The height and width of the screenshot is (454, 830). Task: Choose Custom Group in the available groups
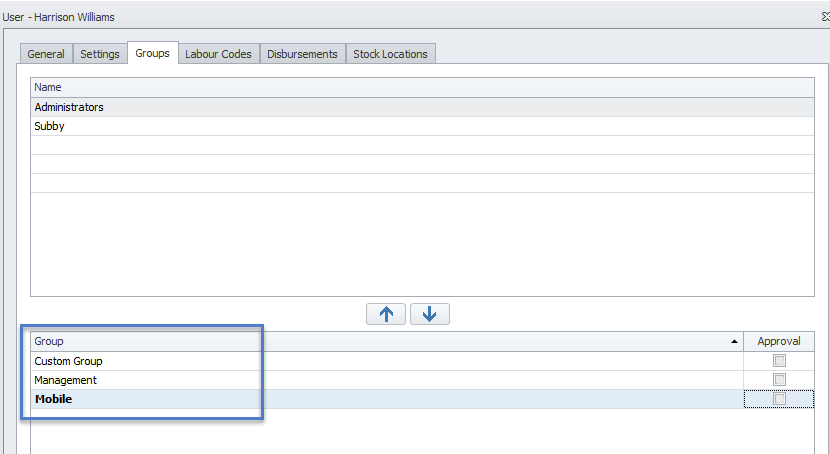(68, 361)
